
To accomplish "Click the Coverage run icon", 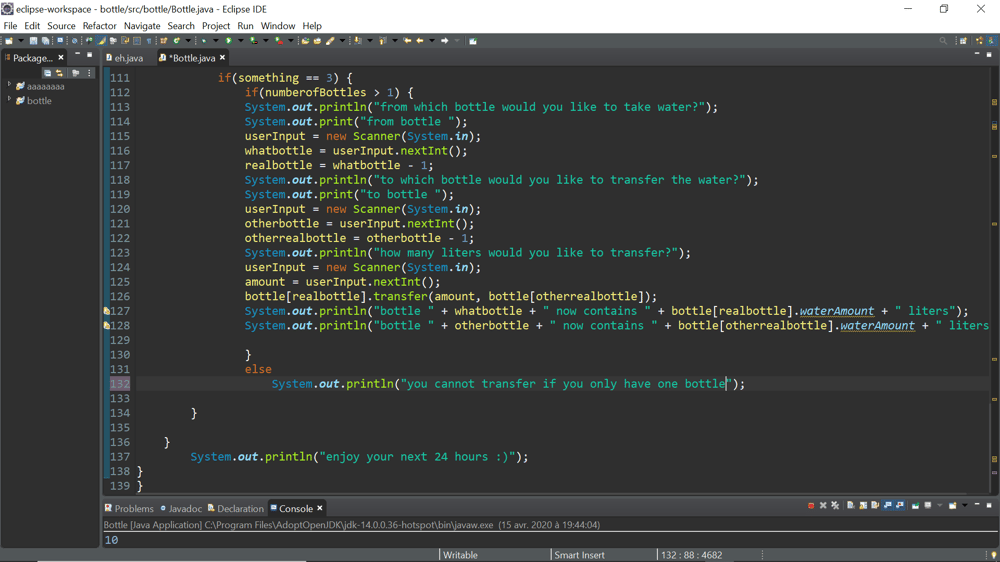I will pyautogui.click(x=253, y=41).
